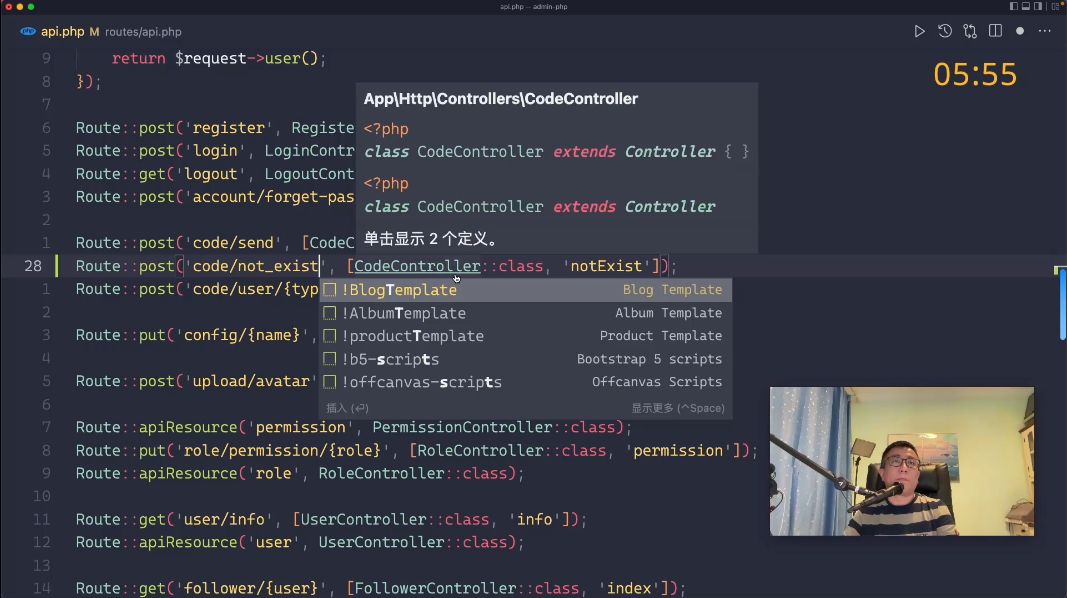Toggle the bottom panel layout icon
1067x598 pixels.
tap(1025, 6)
